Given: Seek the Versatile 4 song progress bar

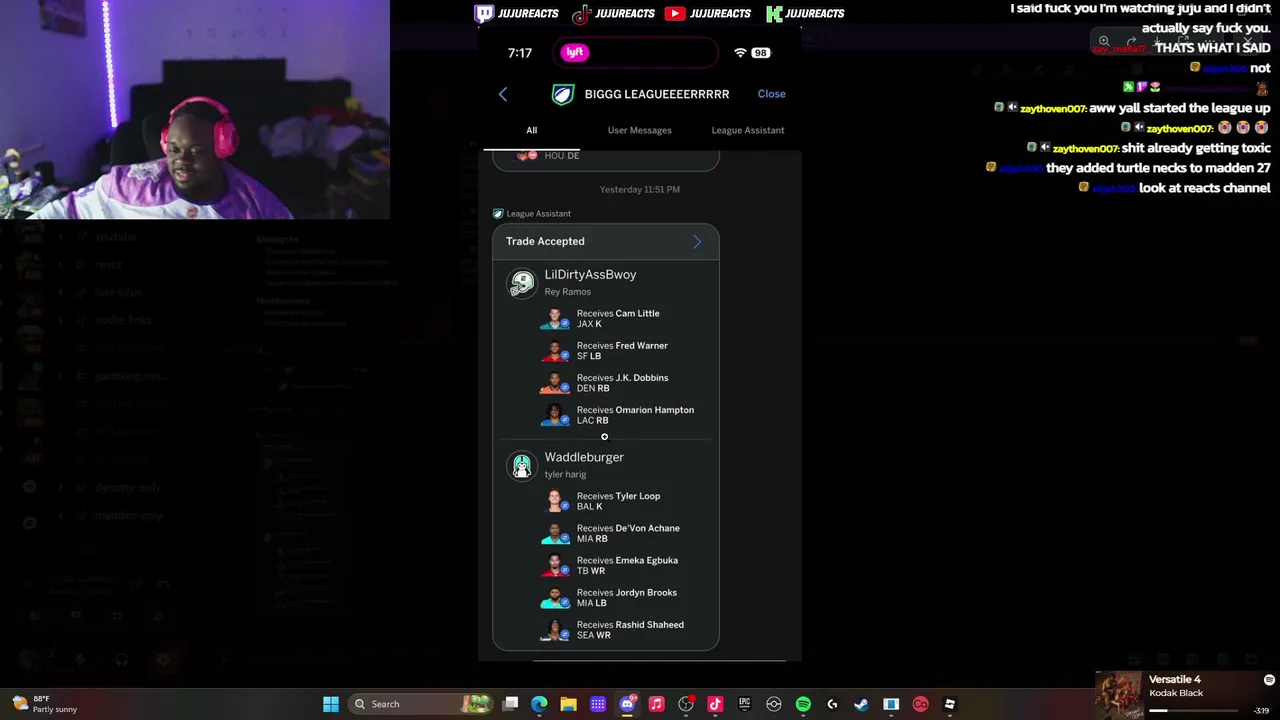Looking at the screenshot, I should click(1195, 710).
